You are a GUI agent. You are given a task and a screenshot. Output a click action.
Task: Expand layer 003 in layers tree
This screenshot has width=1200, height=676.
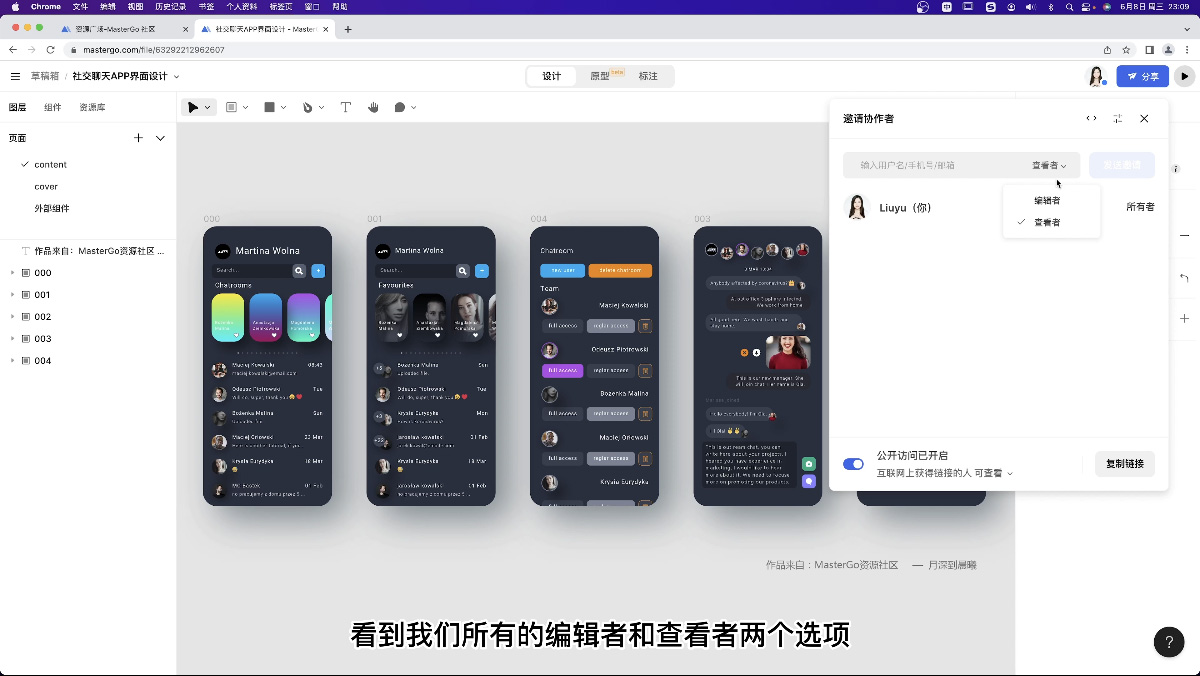(x=12, y=339)
